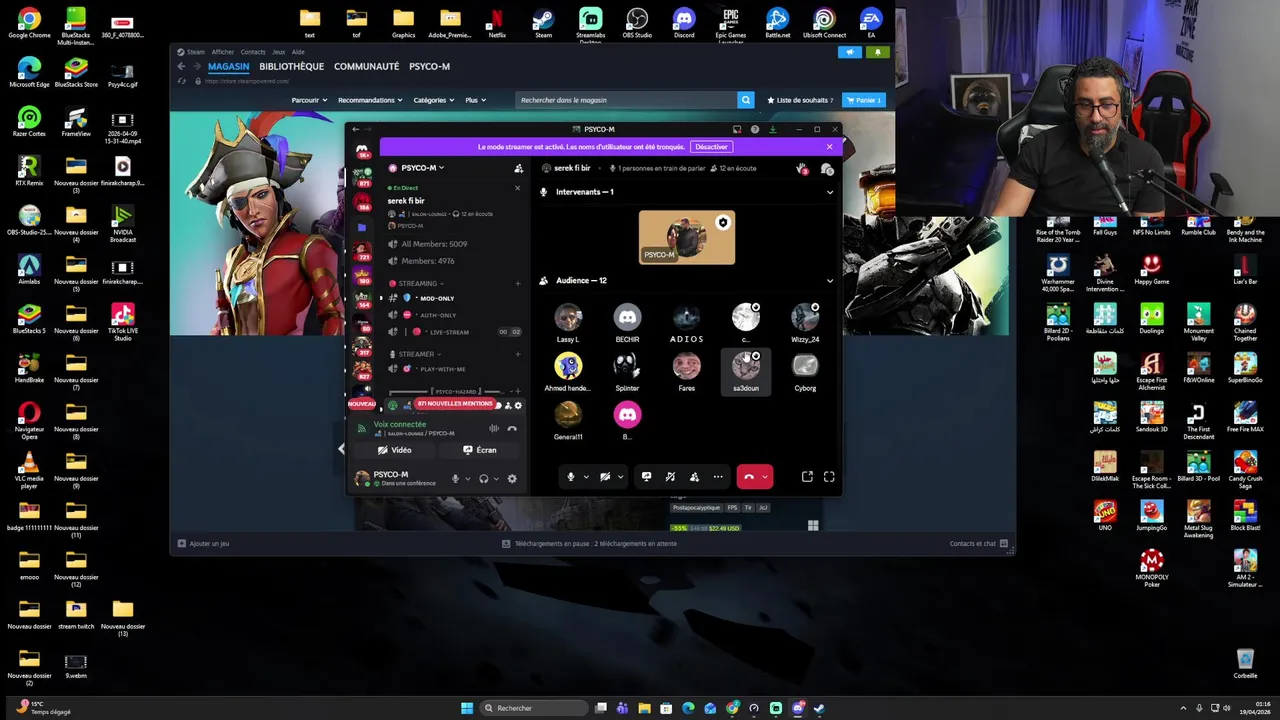Click soundboard icon in call controls
Image resolution: width=1280 pixels, height=720 pixels.
(670, 477)
